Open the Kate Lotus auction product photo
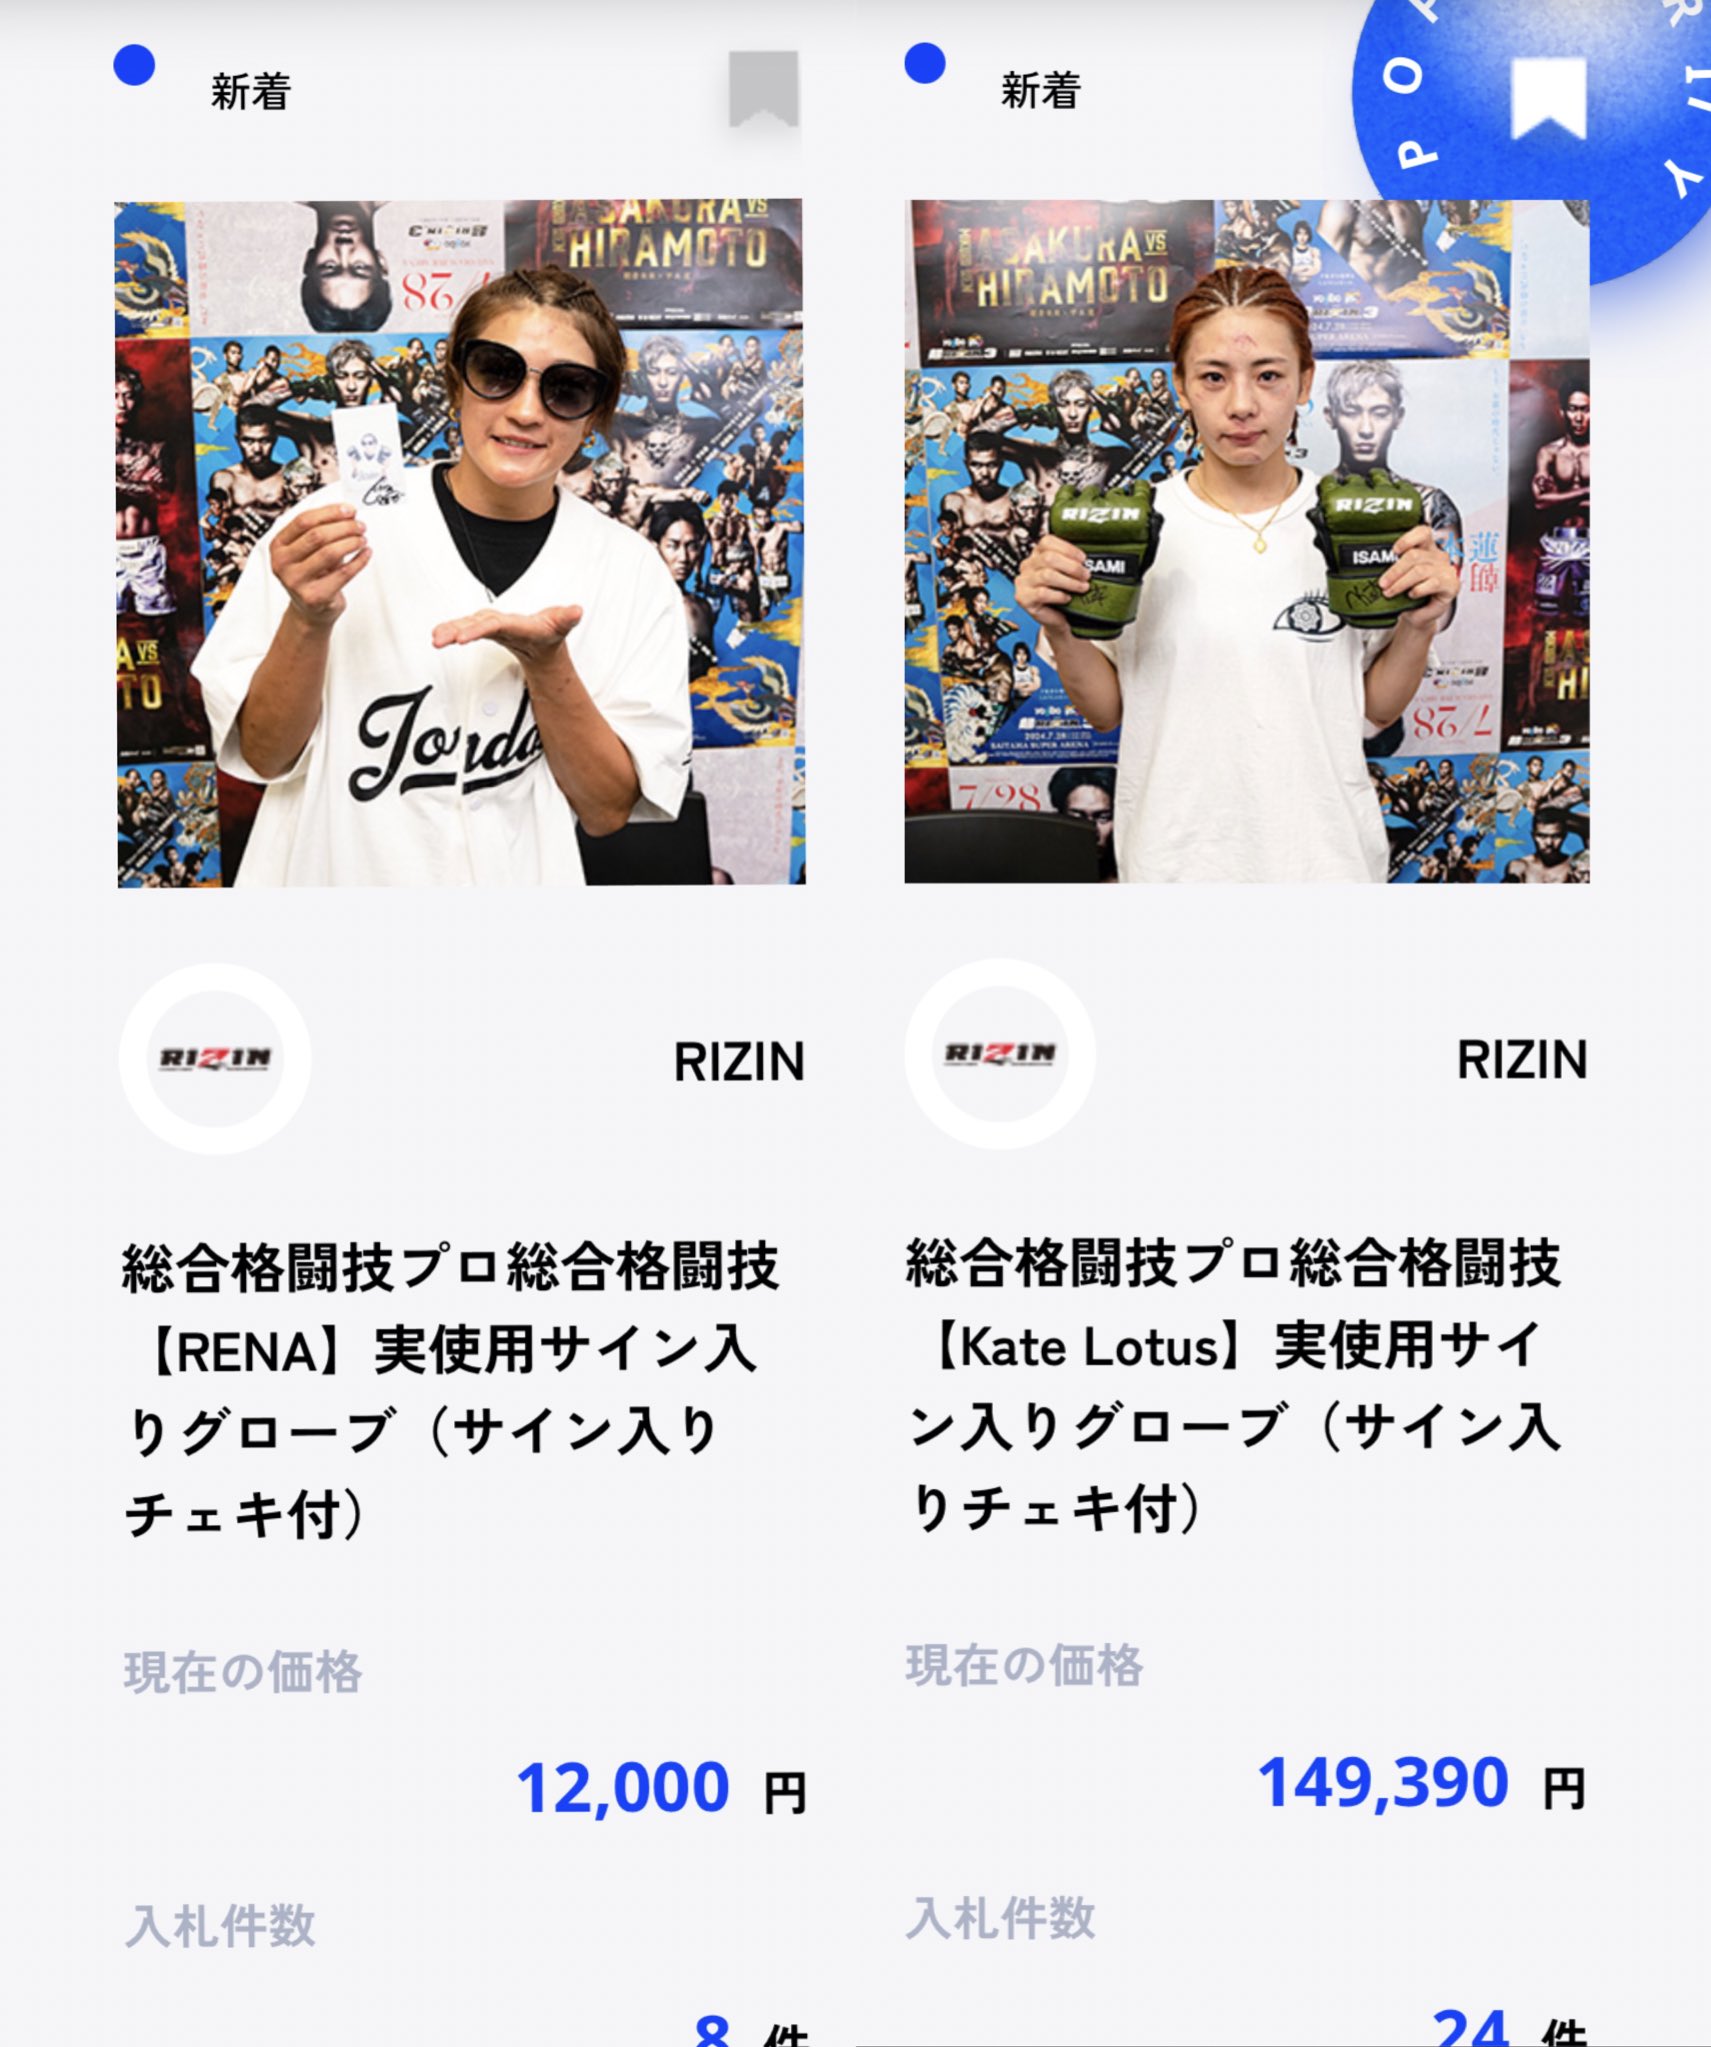The image size is (1711, 2047). [x=1247, y=541]
